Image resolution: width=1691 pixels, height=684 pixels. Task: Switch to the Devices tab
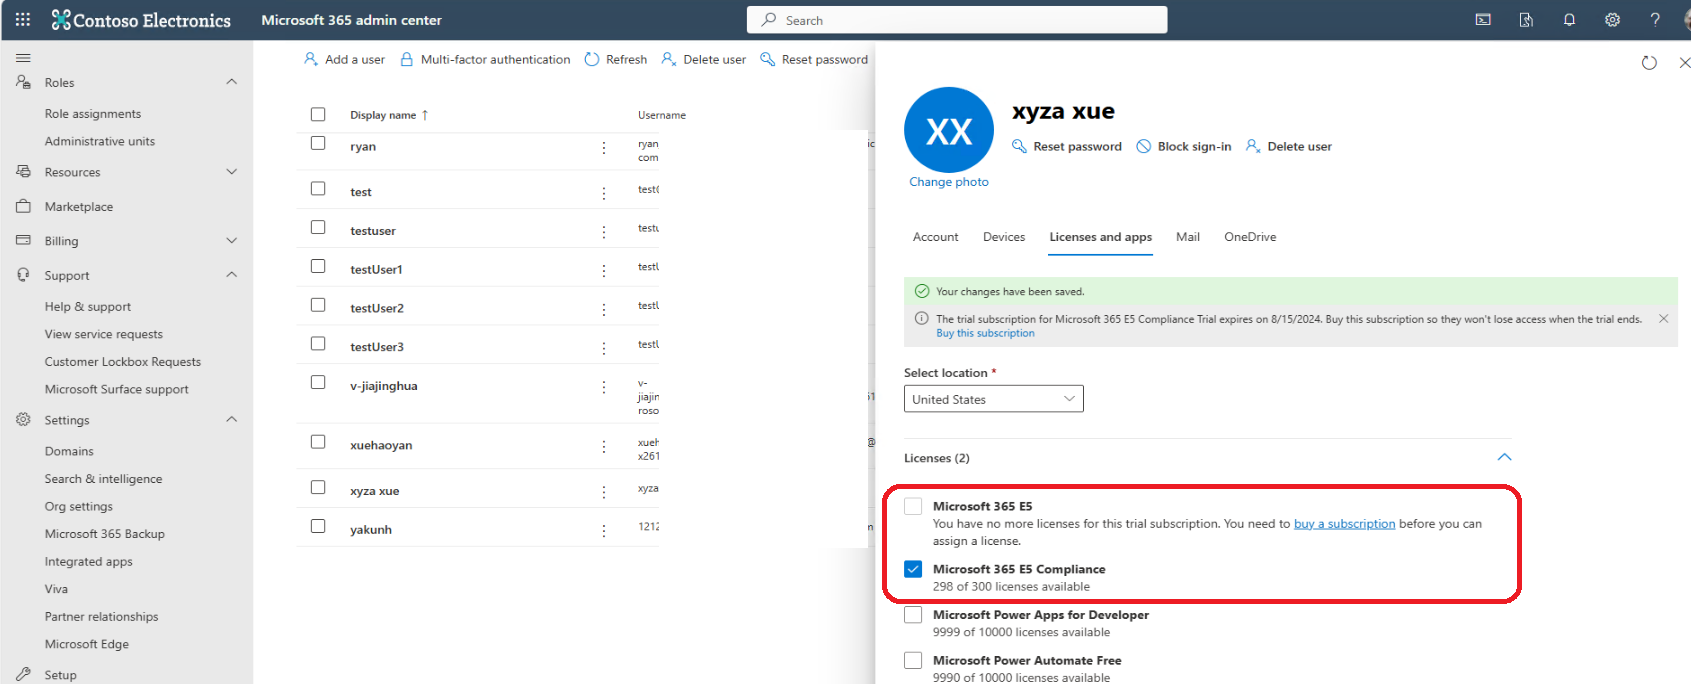(1004, 237)
